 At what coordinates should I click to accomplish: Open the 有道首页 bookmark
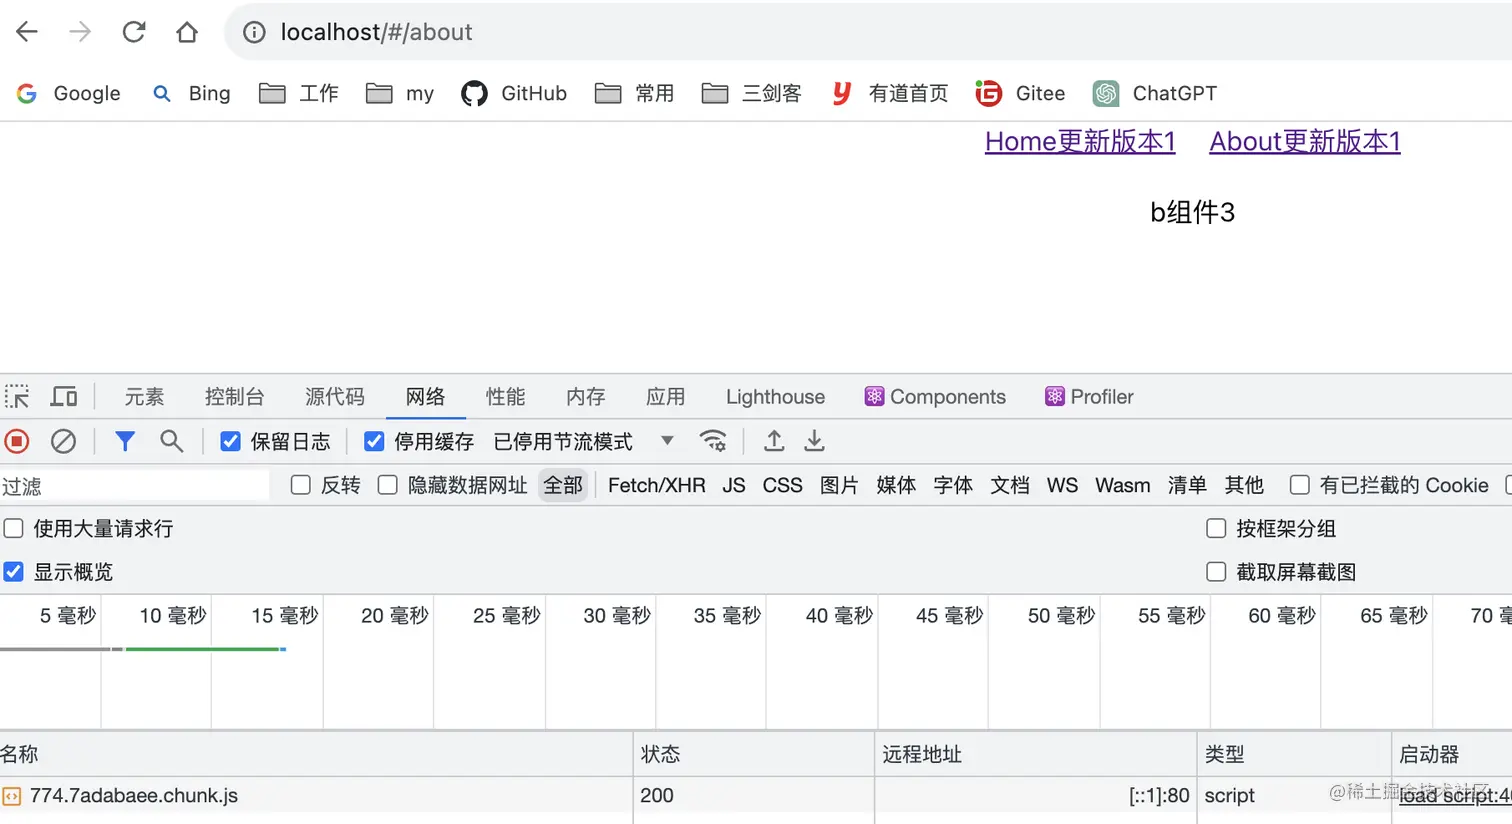[x=889, y=93]
